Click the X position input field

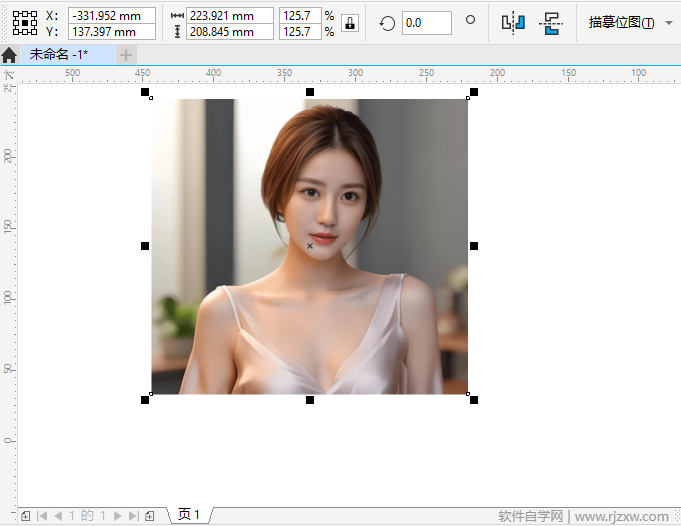point(111,15)
